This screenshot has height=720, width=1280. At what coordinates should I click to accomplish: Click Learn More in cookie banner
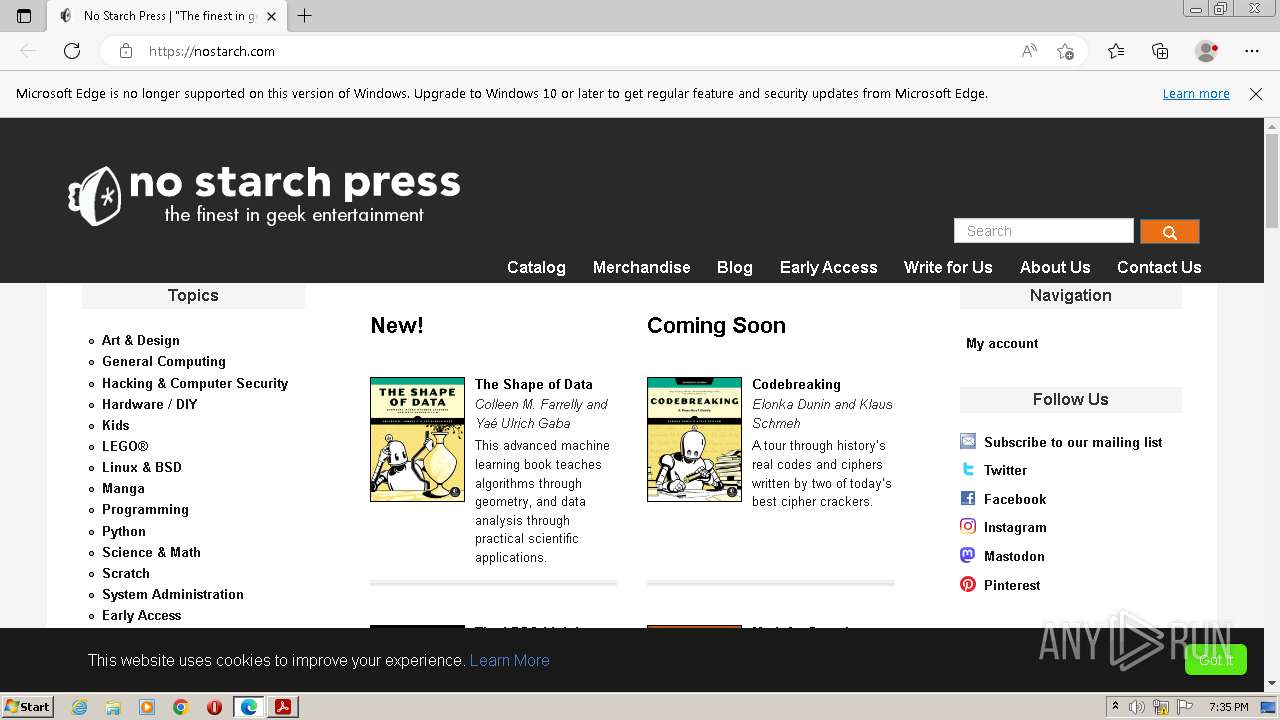pyautogui.click(x=509, y=660)
